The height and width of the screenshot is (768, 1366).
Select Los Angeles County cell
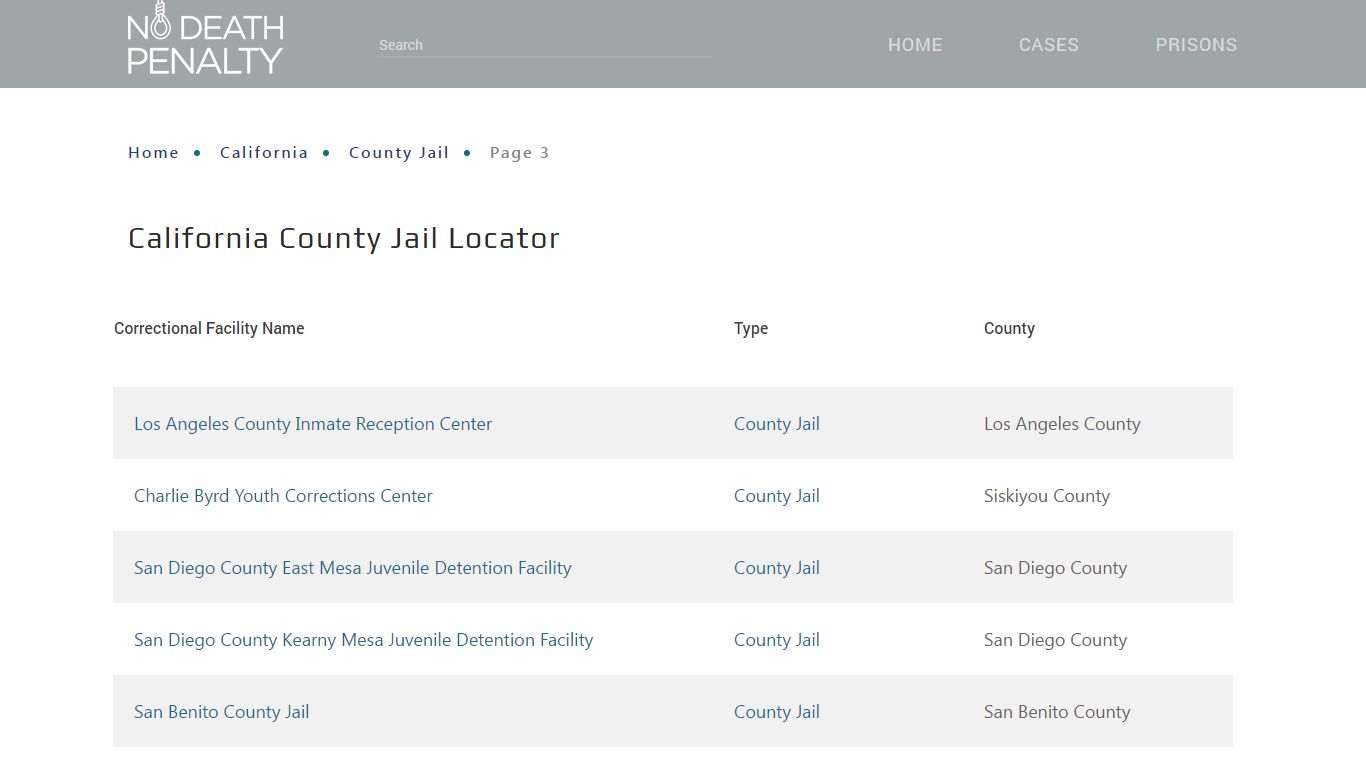[1062, 424]
